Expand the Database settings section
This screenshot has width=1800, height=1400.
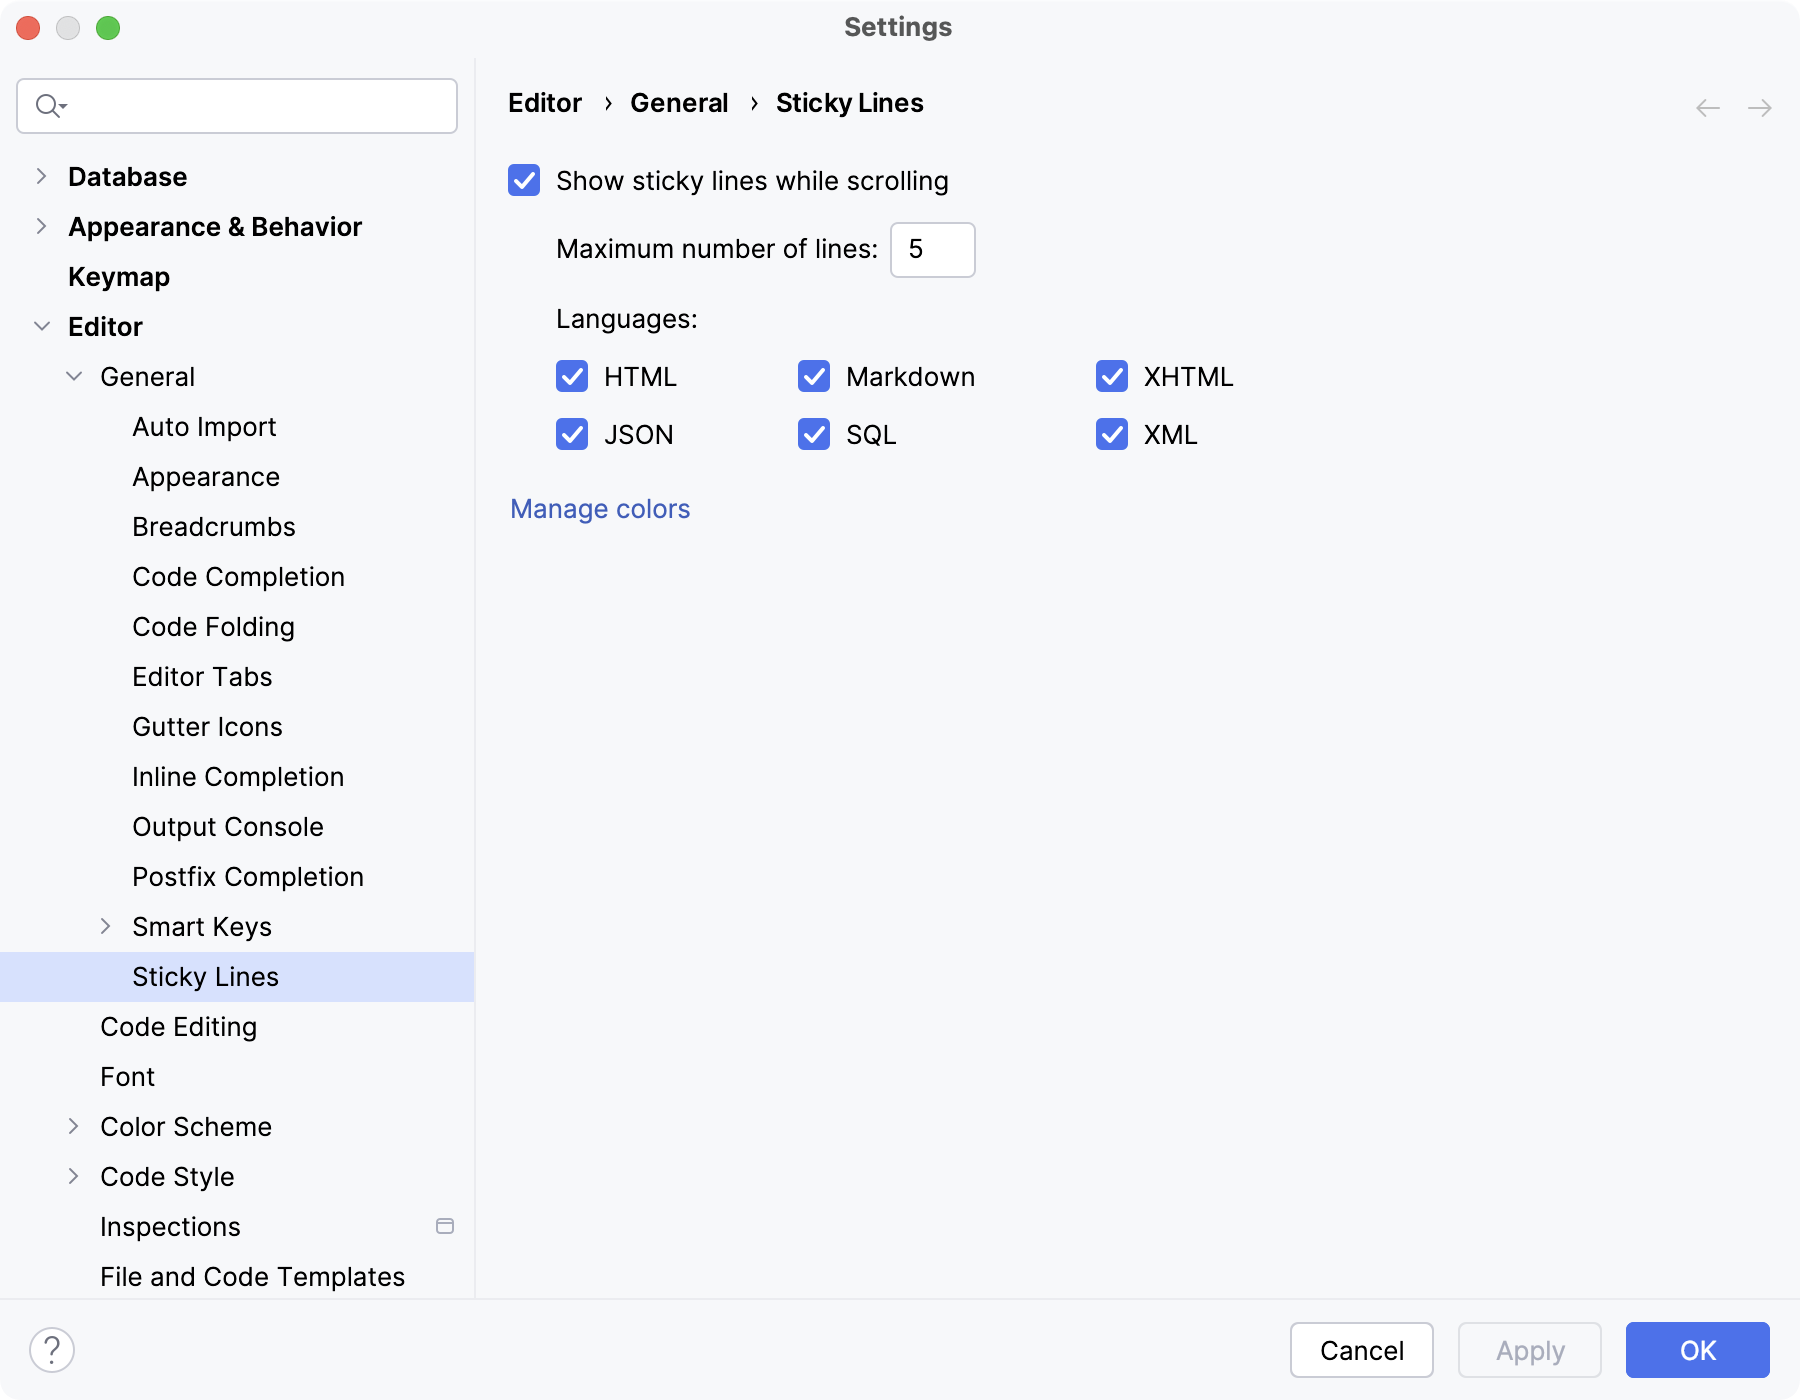tap(41, 177)
